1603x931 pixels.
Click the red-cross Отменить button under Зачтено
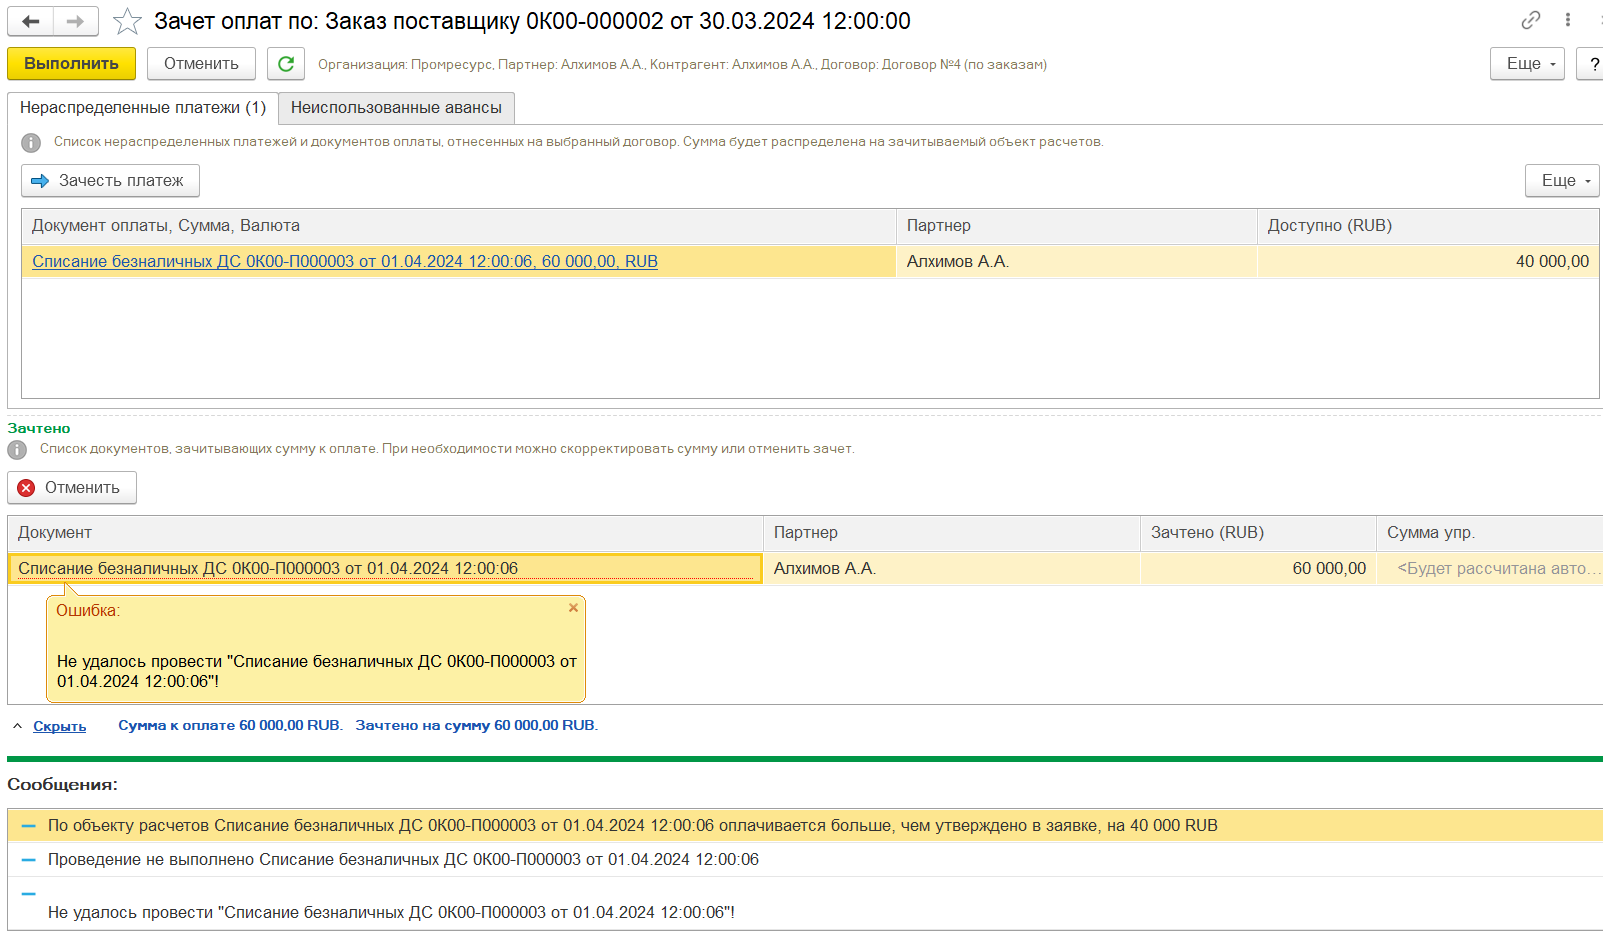(x=72, y=487)
